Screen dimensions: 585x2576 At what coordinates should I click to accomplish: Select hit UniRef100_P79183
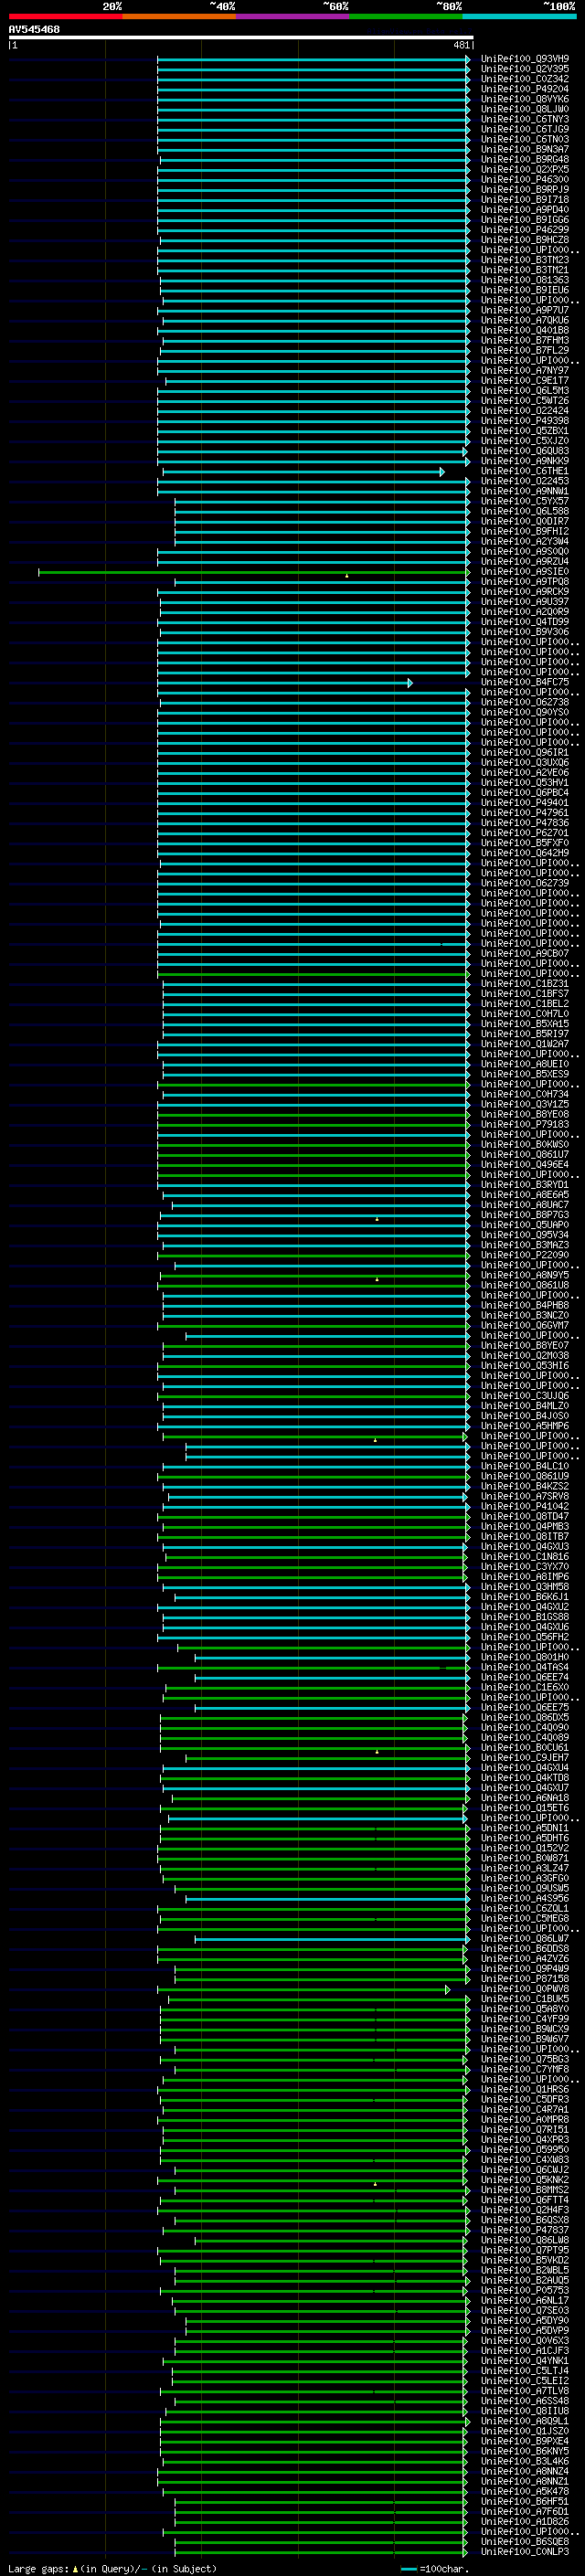pos(525,1124)
